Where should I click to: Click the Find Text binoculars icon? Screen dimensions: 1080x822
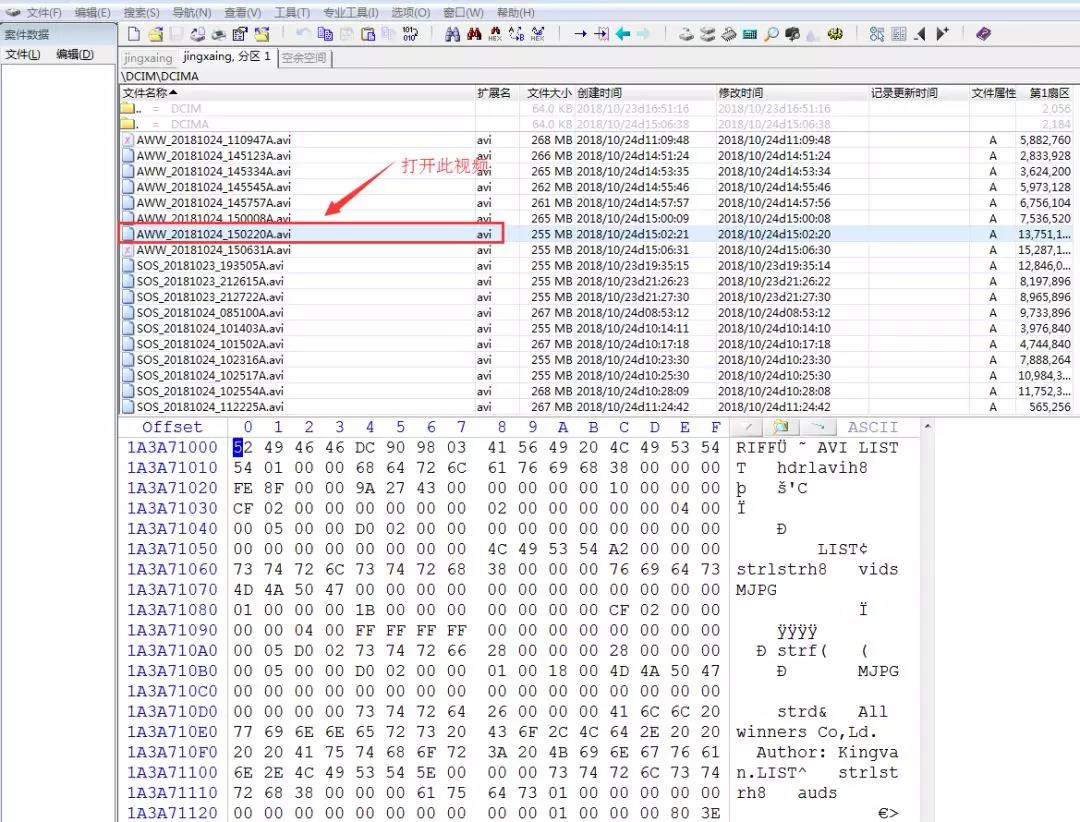451,34
